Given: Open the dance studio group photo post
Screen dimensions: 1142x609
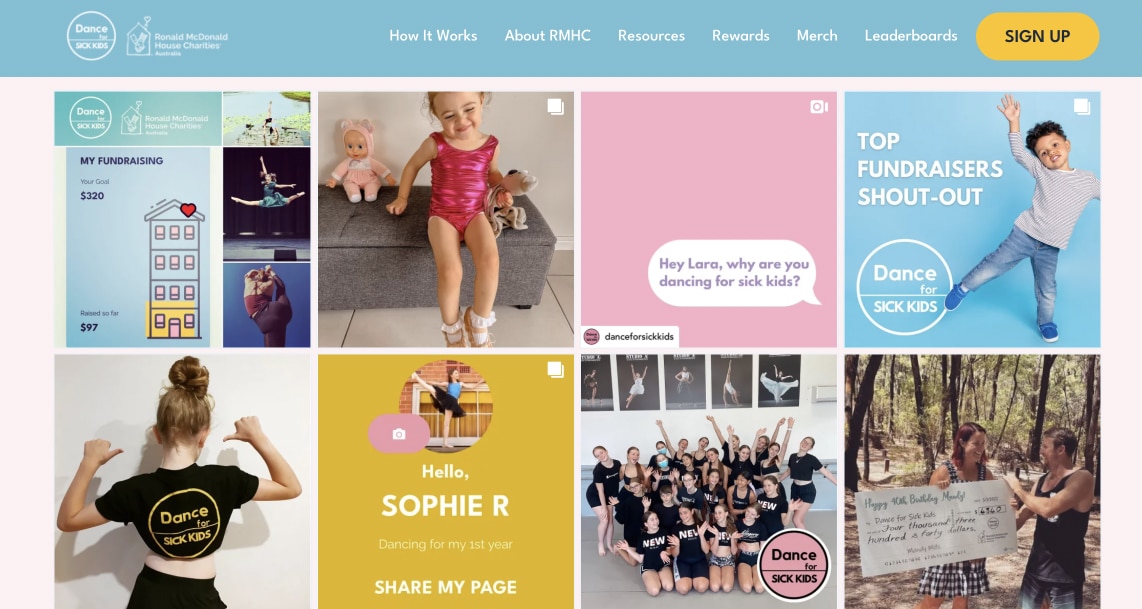Looking at the screenshot, I should point(709,482).
